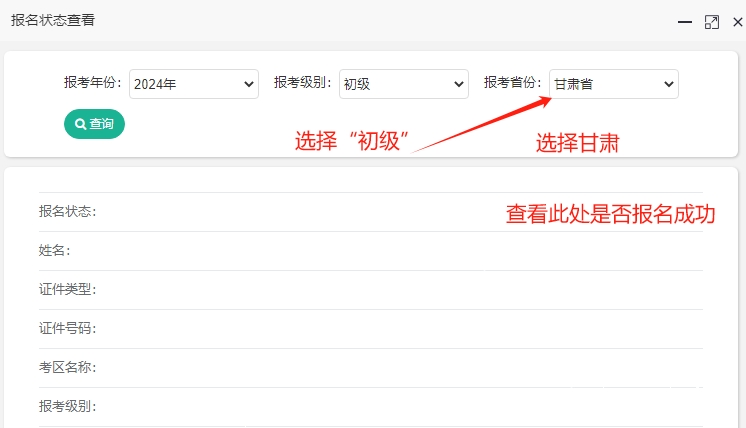Open the 报考省份 dropdown showing 甘肃省
Viewport: 746px width, 428px height.
click(x=614, y=84)
